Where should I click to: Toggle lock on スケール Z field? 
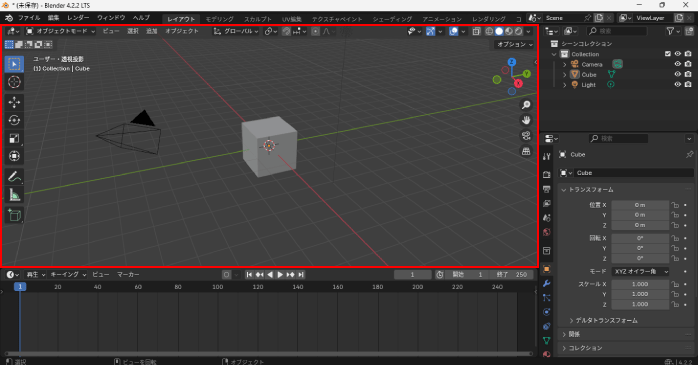[675, 304]
